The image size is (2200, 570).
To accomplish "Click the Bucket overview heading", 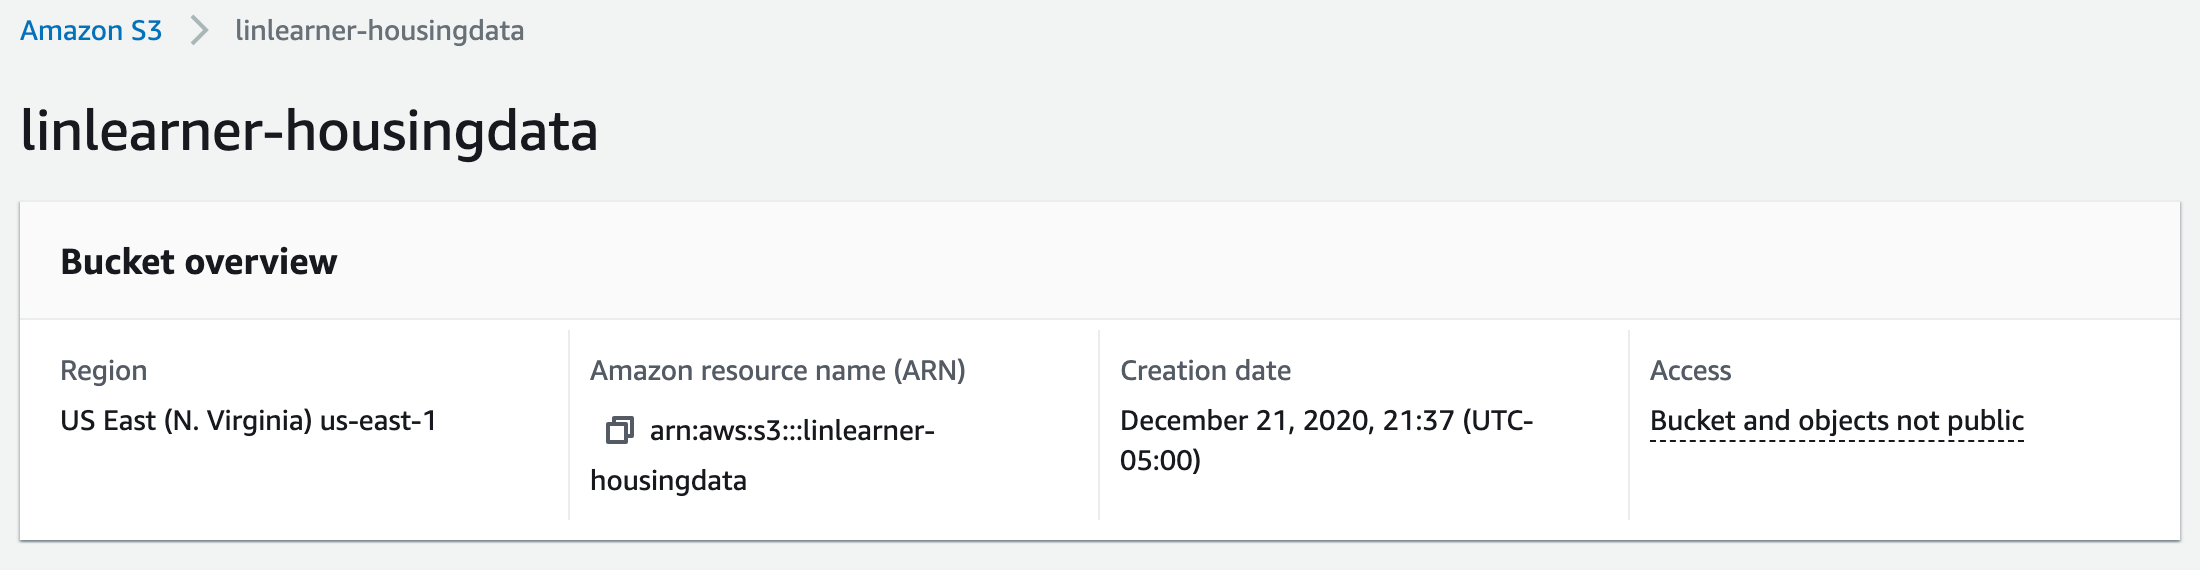I will pos(199,262).
